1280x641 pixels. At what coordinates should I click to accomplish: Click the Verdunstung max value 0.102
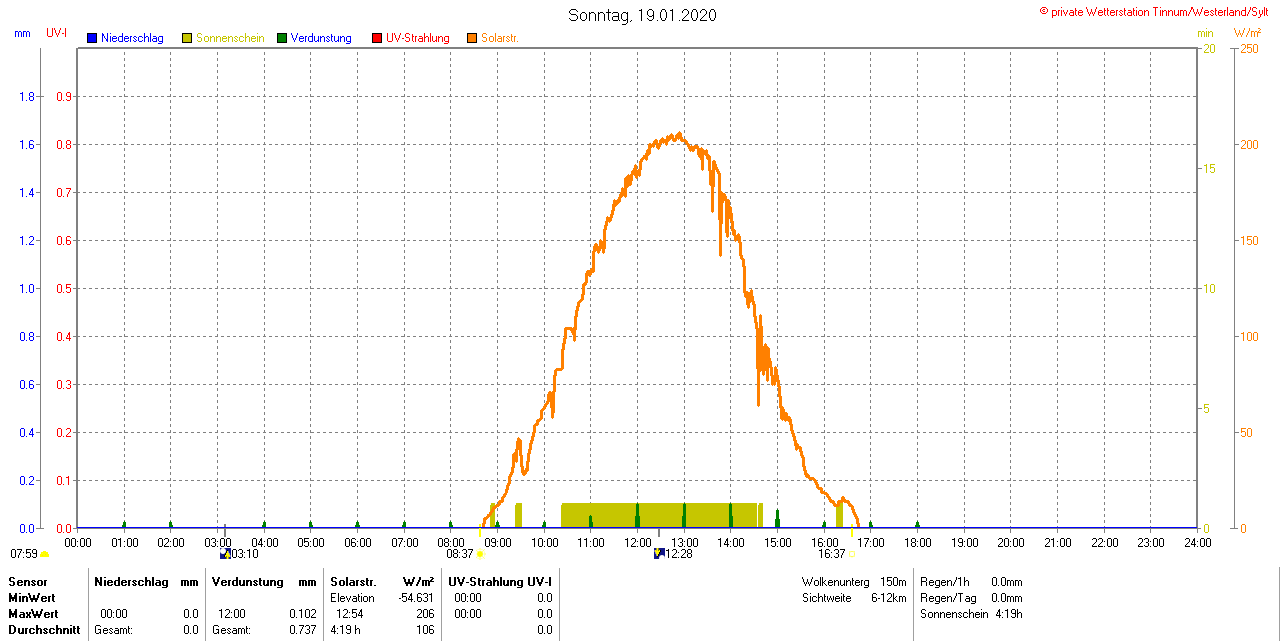click(302, 614)
